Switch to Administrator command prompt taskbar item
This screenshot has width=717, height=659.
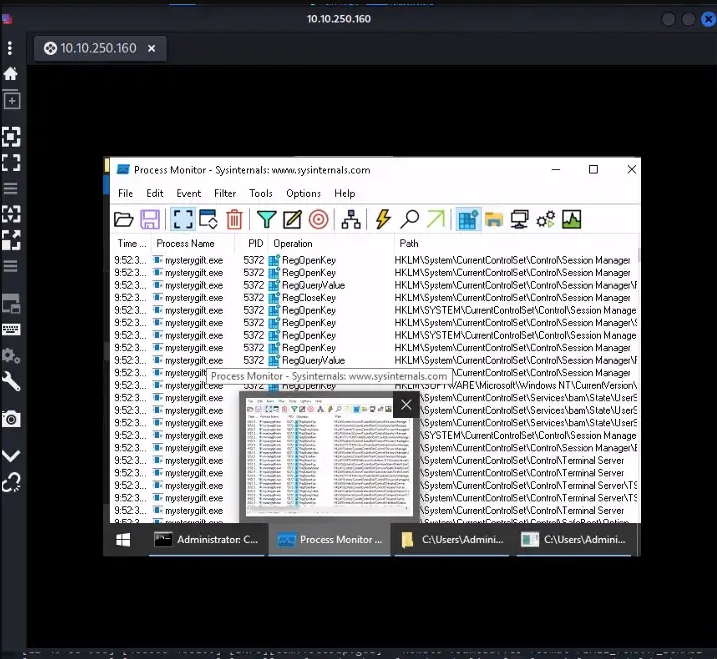[207, 540]
